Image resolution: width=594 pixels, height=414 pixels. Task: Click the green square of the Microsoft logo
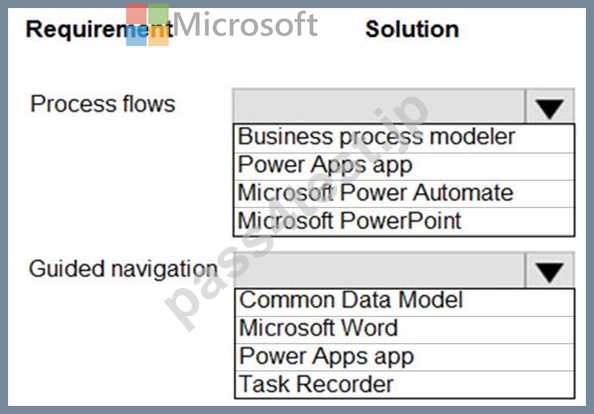[x=158, y=14]
